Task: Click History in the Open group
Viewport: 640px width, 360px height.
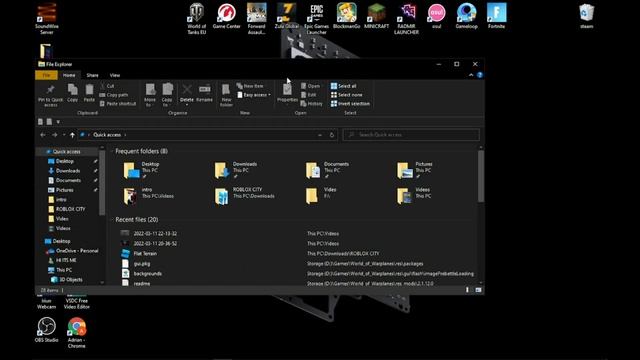Action: pos(312,104)
